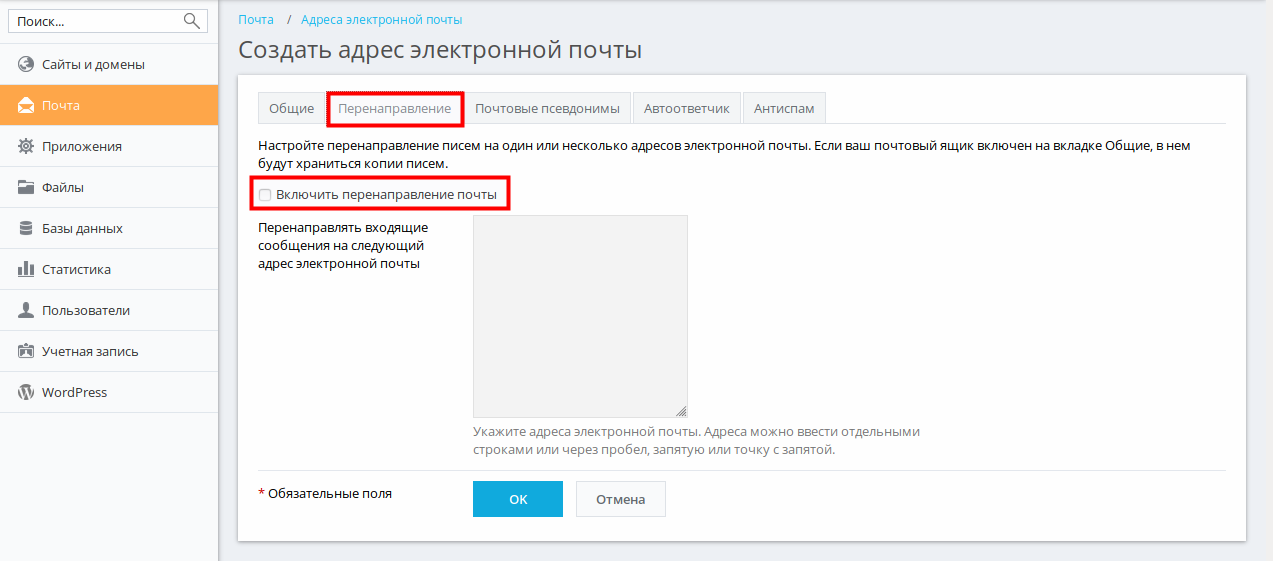Open Пользователи in the sidebar

109,310
